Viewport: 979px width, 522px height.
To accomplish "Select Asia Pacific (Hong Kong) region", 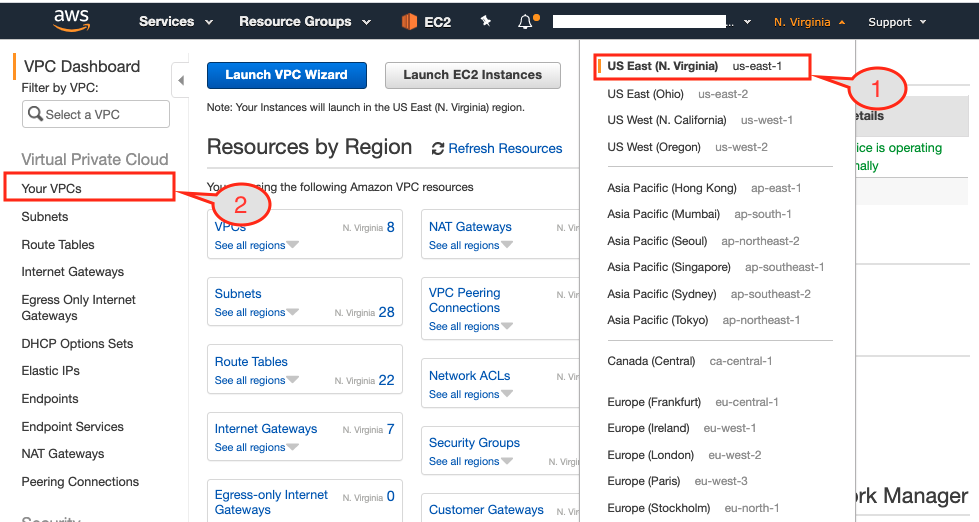I will point(704,188).
